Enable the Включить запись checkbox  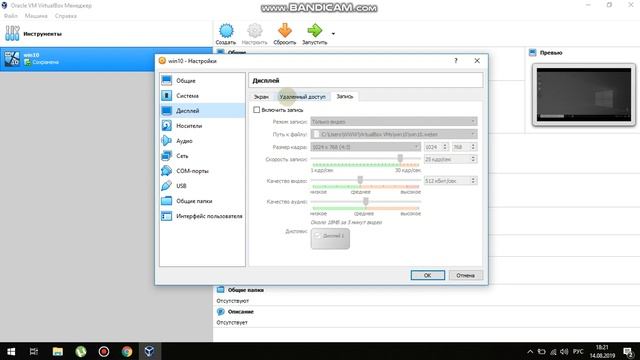tap(256, 110)
